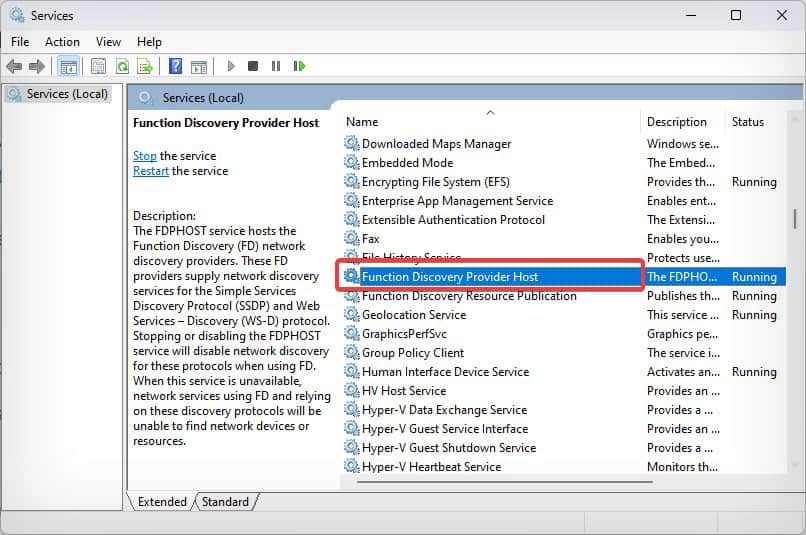This screenshot has height=535, width=806.
Task: Select Hyper-V Data Exchange Service row
Action: [564, 410]
